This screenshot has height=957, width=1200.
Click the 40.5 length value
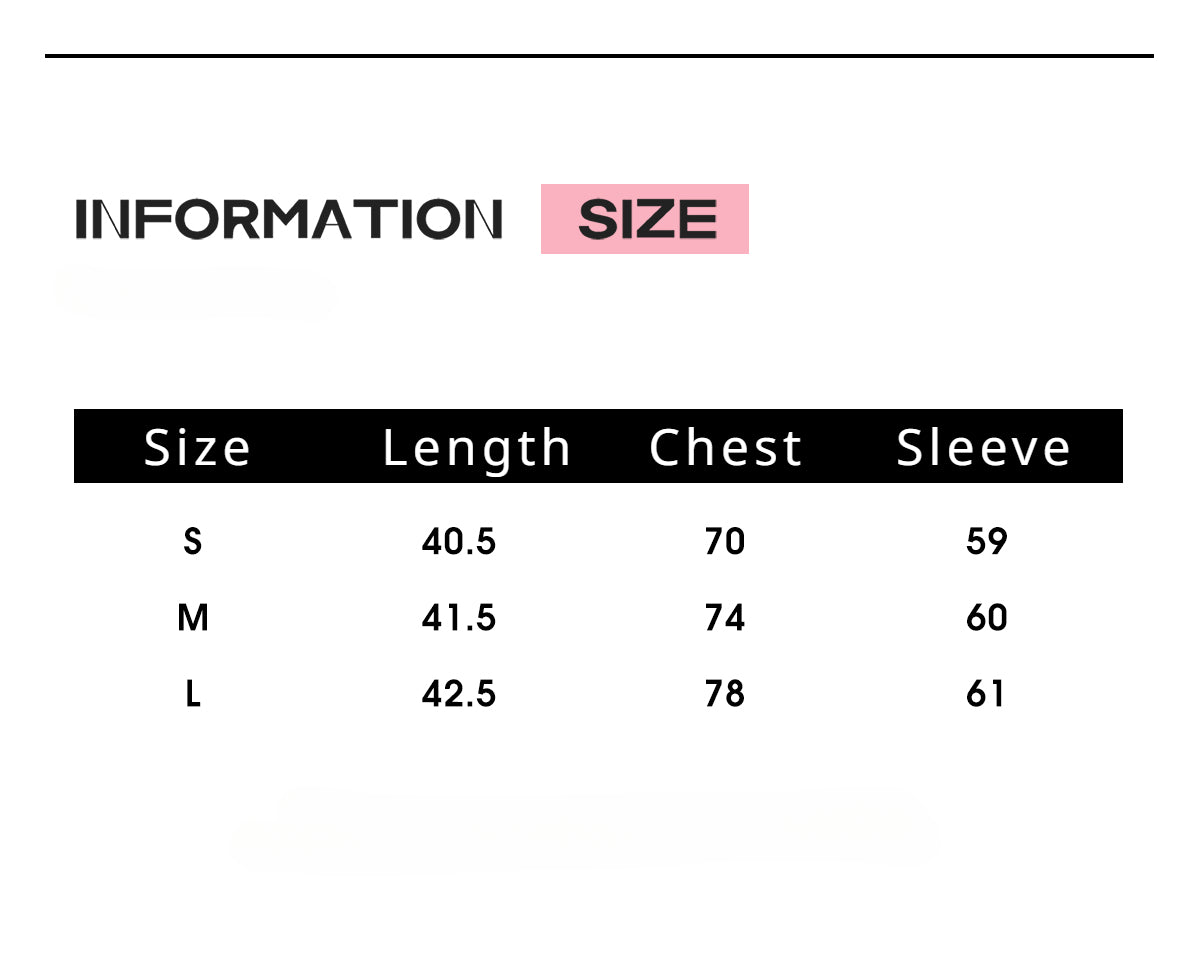(x=459, y=542)
